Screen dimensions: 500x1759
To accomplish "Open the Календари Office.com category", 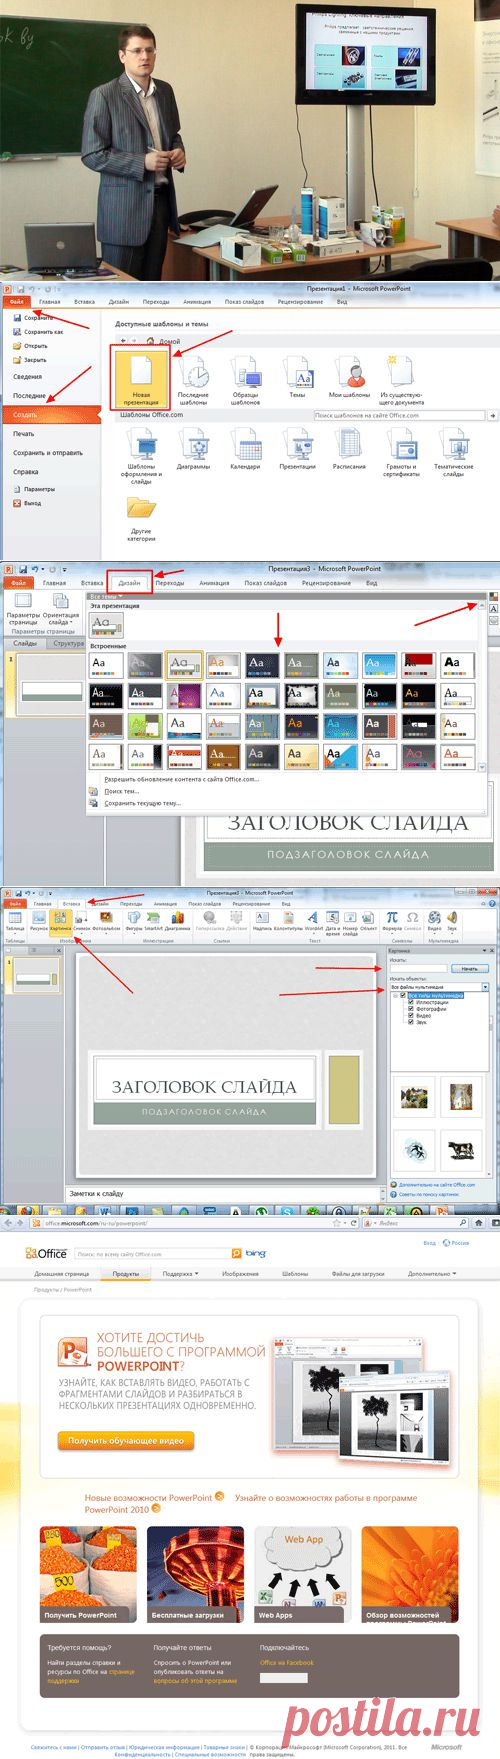I will coord(245,449).
